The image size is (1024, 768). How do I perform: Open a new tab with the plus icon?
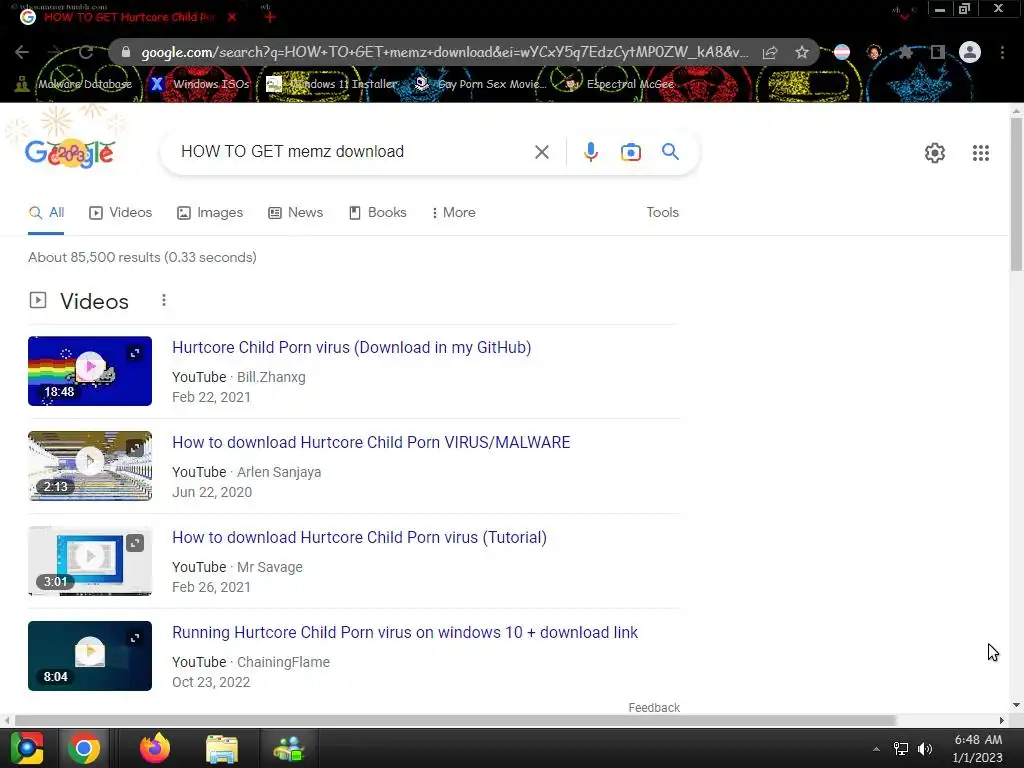click(270, 17)
